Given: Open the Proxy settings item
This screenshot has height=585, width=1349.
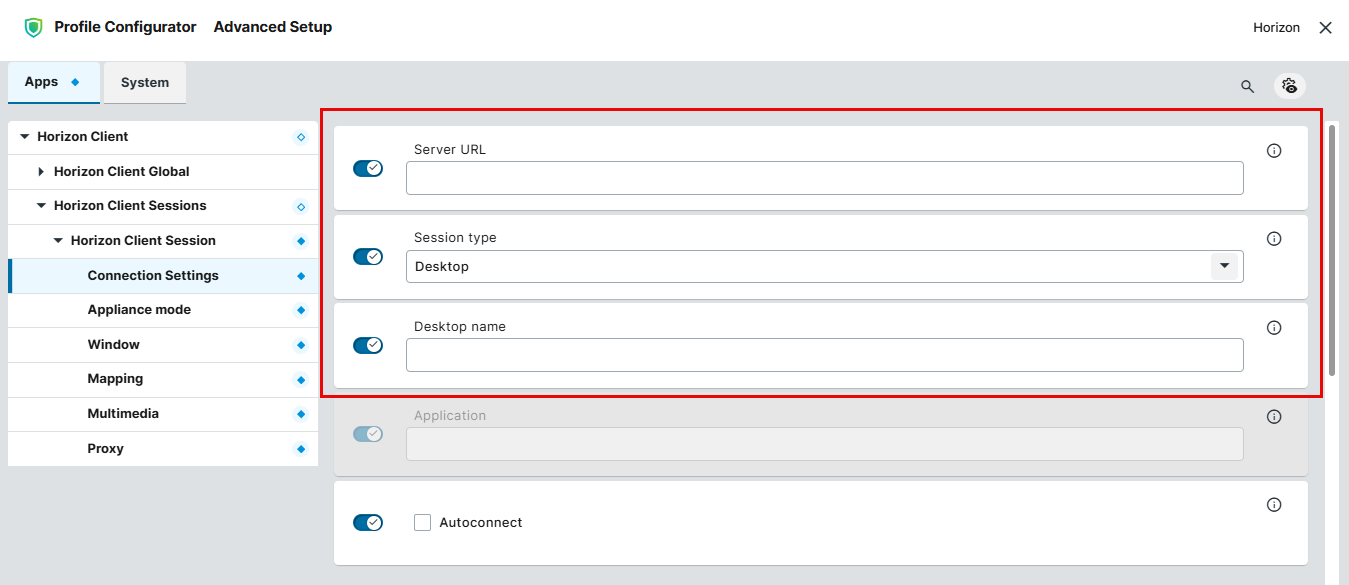Looking at the screenshot, I should point(163,449).
